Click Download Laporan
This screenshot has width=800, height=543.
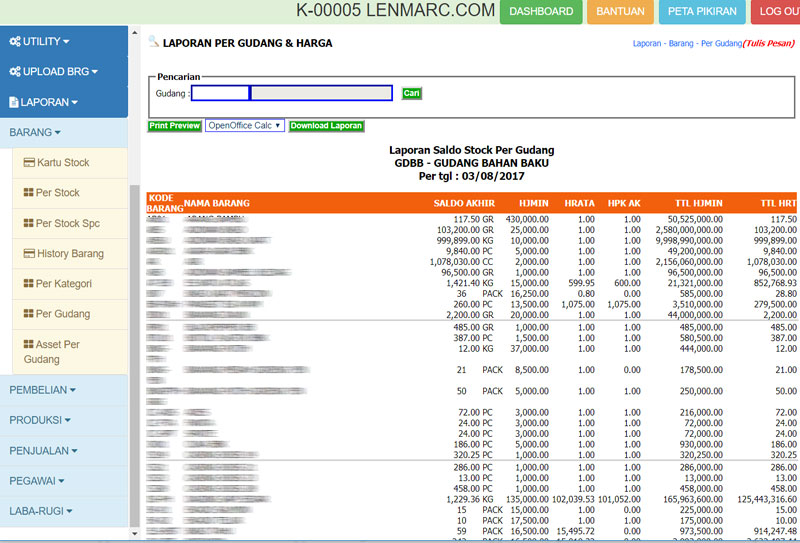(x=327, y=126)
